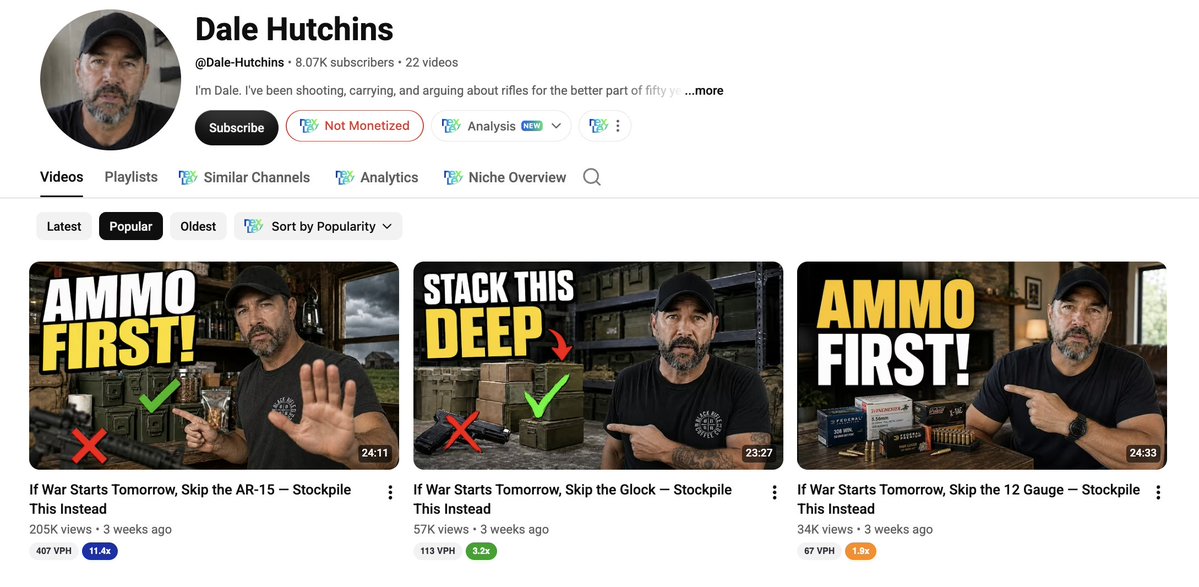Play the Skip the AR-15 video thumbnail
1199x587 pixels.
pos(214,365)
